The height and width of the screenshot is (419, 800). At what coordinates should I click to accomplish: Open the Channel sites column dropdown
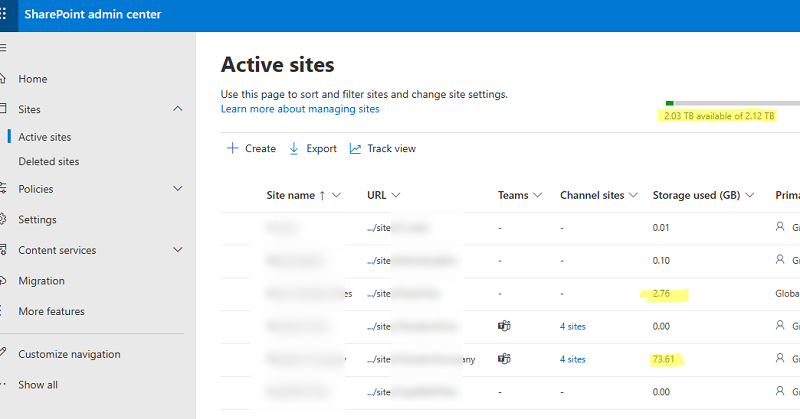(x=633, y=195)
